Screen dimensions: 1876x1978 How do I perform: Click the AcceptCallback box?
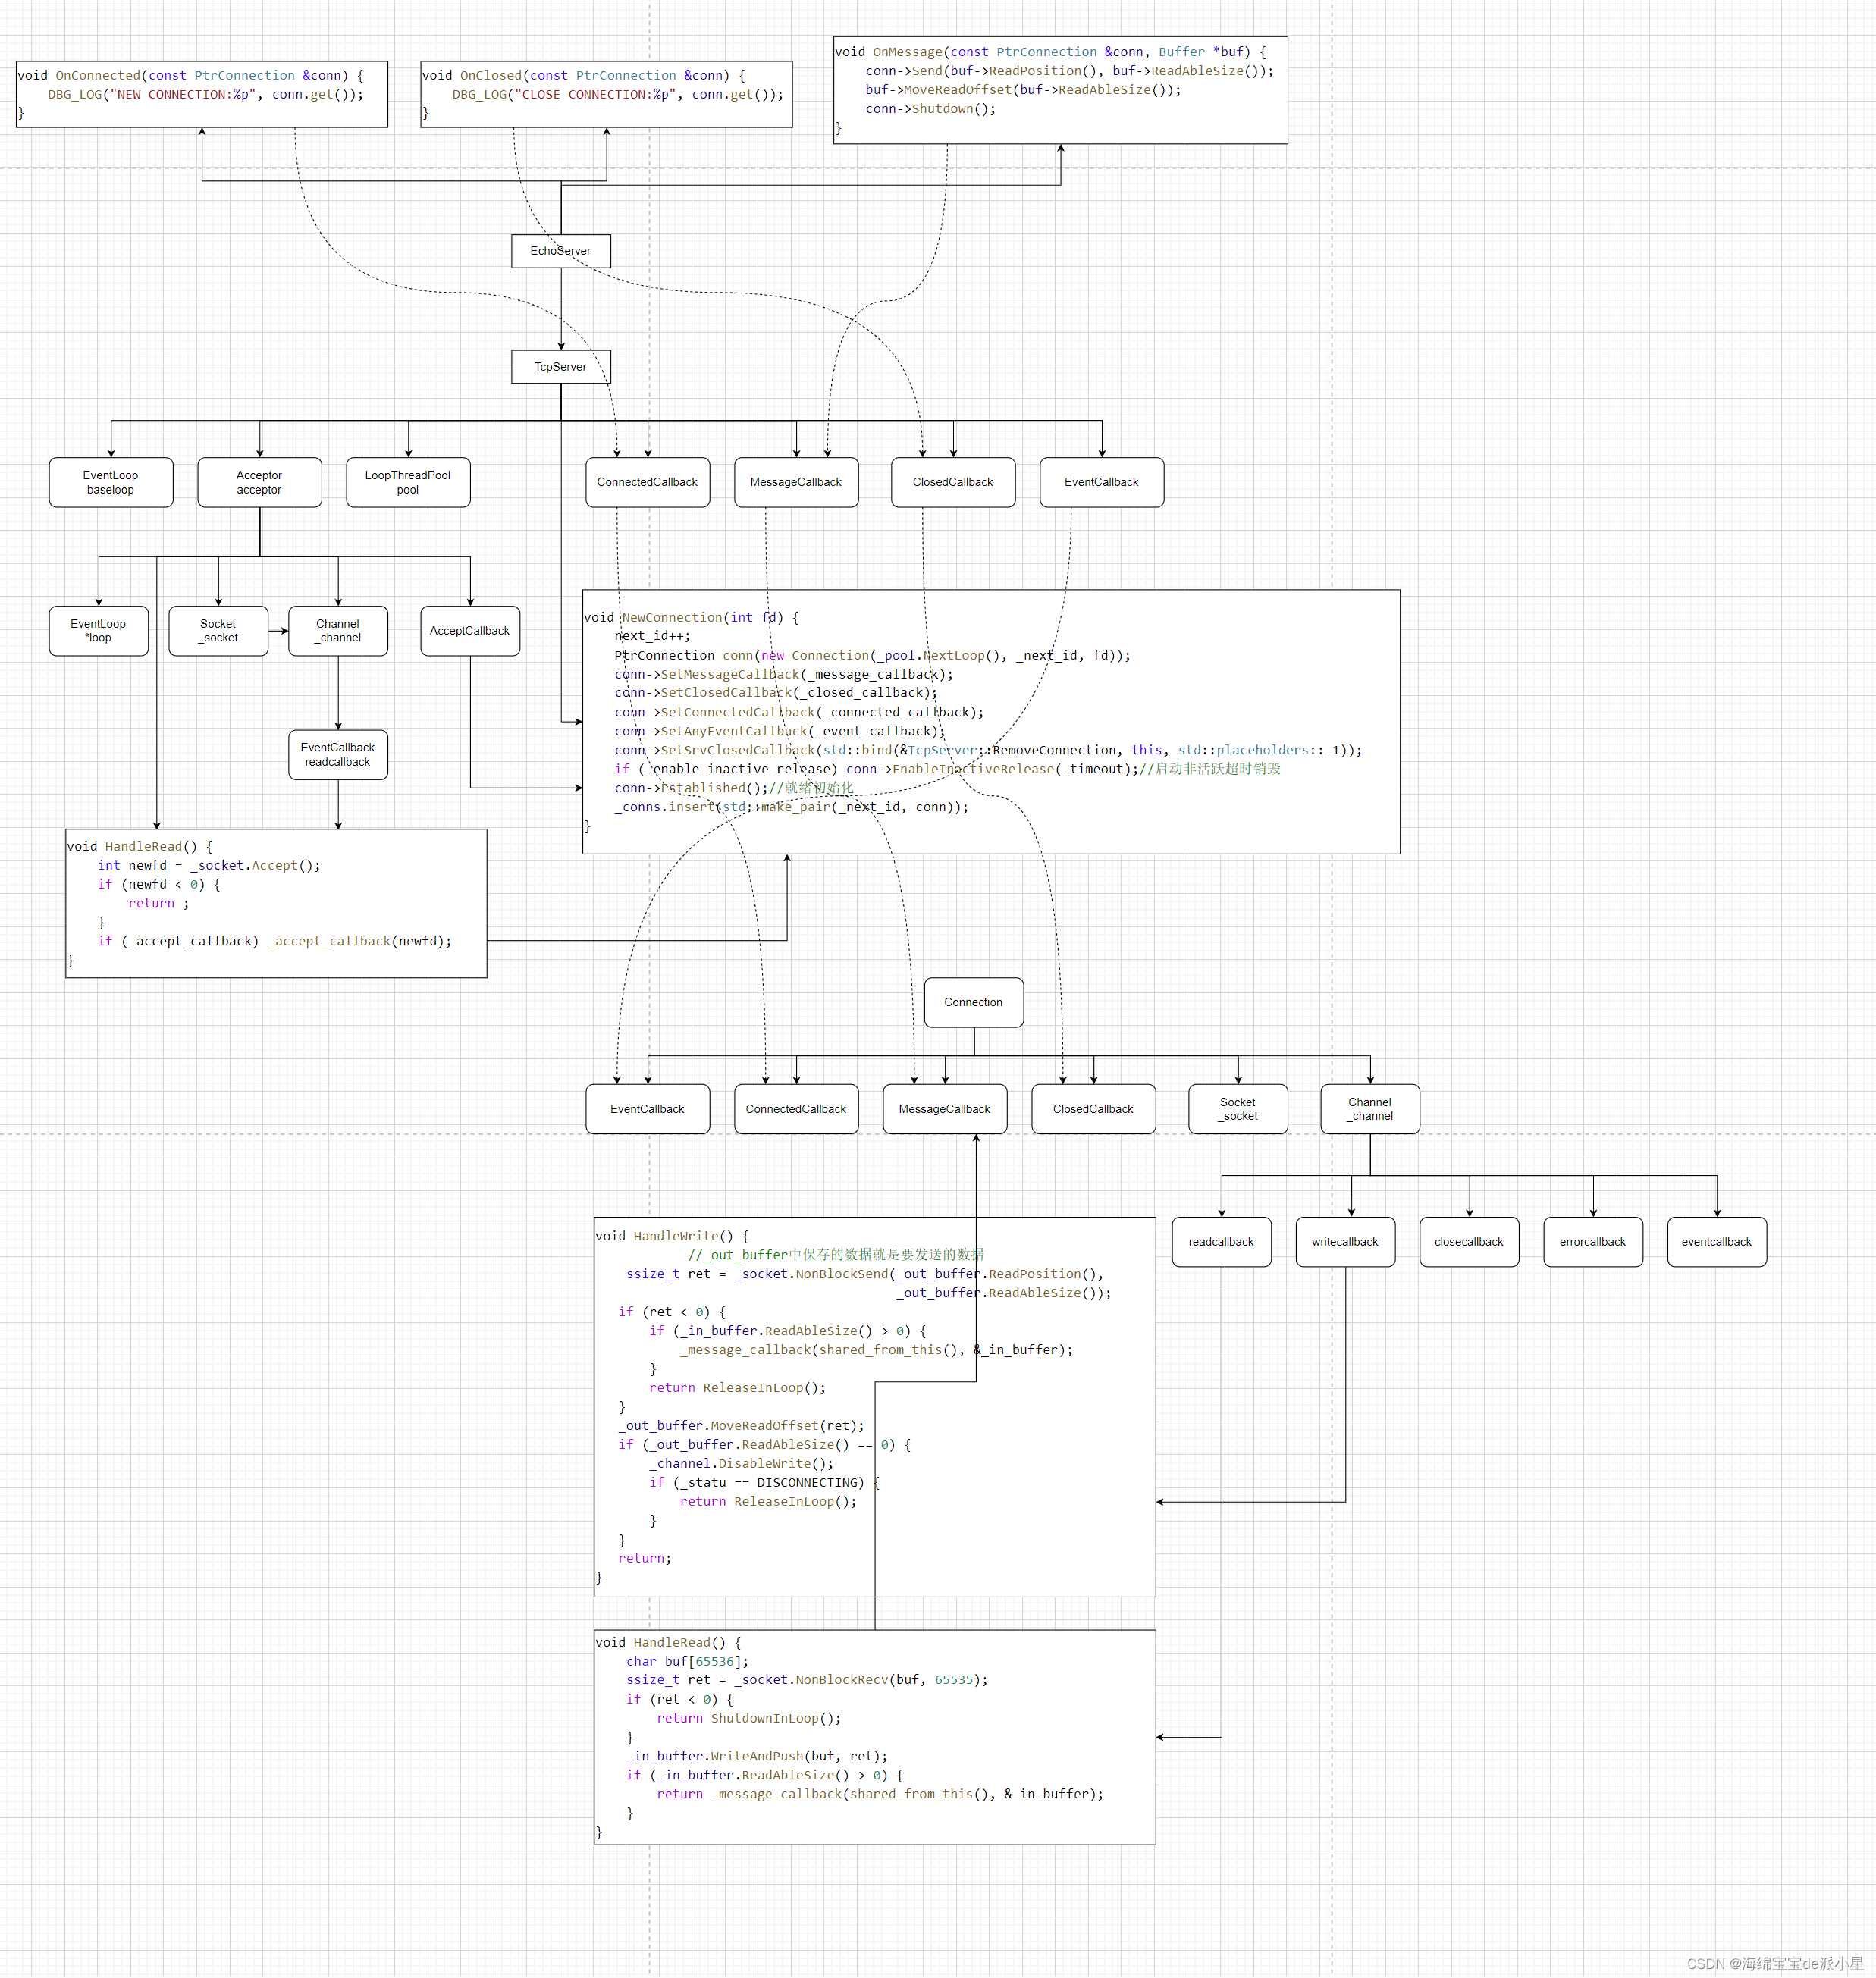(x=470, y=631)
